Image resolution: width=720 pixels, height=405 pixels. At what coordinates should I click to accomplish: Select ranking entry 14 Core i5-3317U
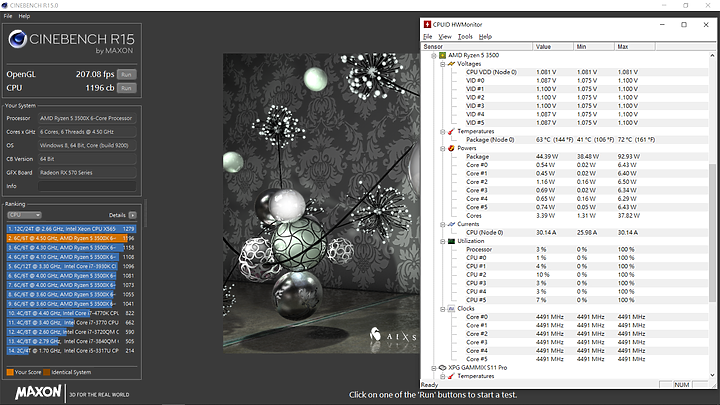point(71,351)
